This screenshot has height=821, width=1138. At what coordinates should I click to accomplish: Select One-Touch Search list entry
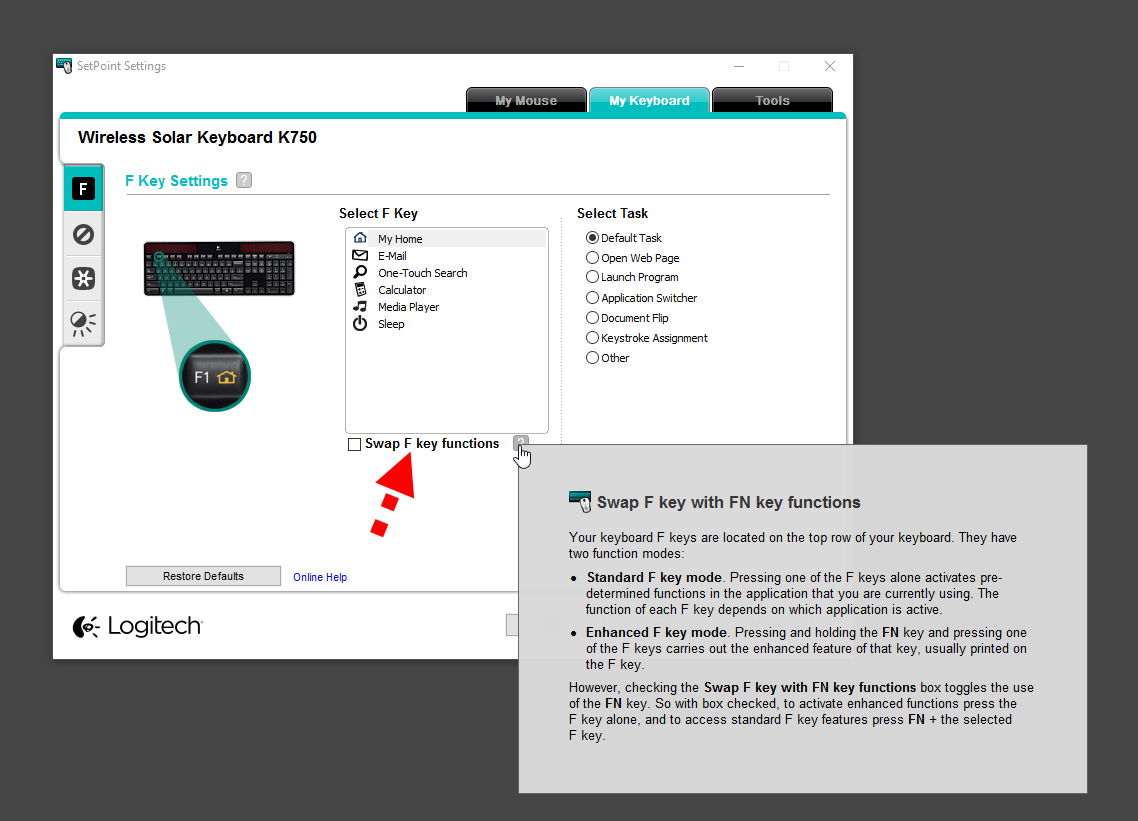[x=447, y=273]
